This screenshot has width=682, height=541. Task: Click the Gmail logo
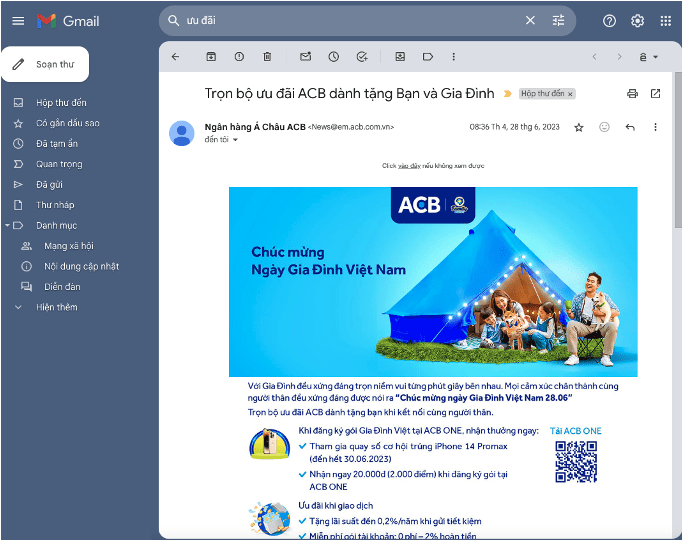[x=68, y=21]
